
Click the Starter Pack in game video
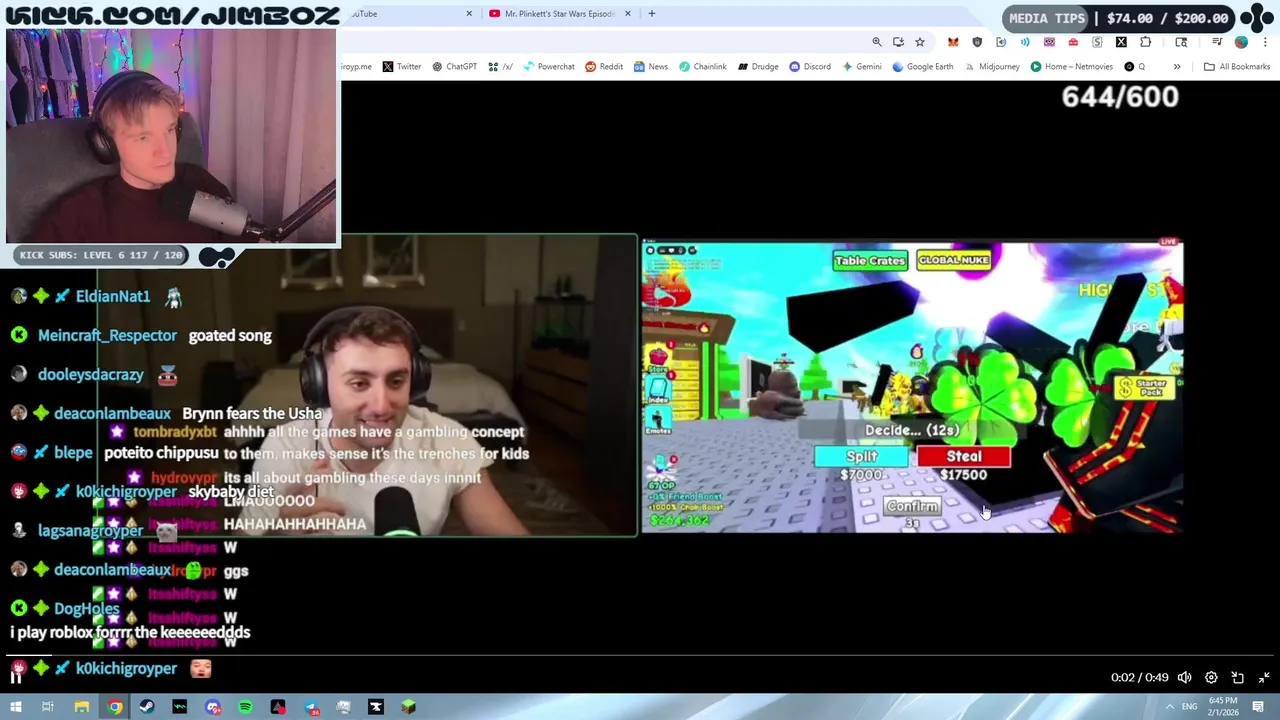pos(1143,387)
